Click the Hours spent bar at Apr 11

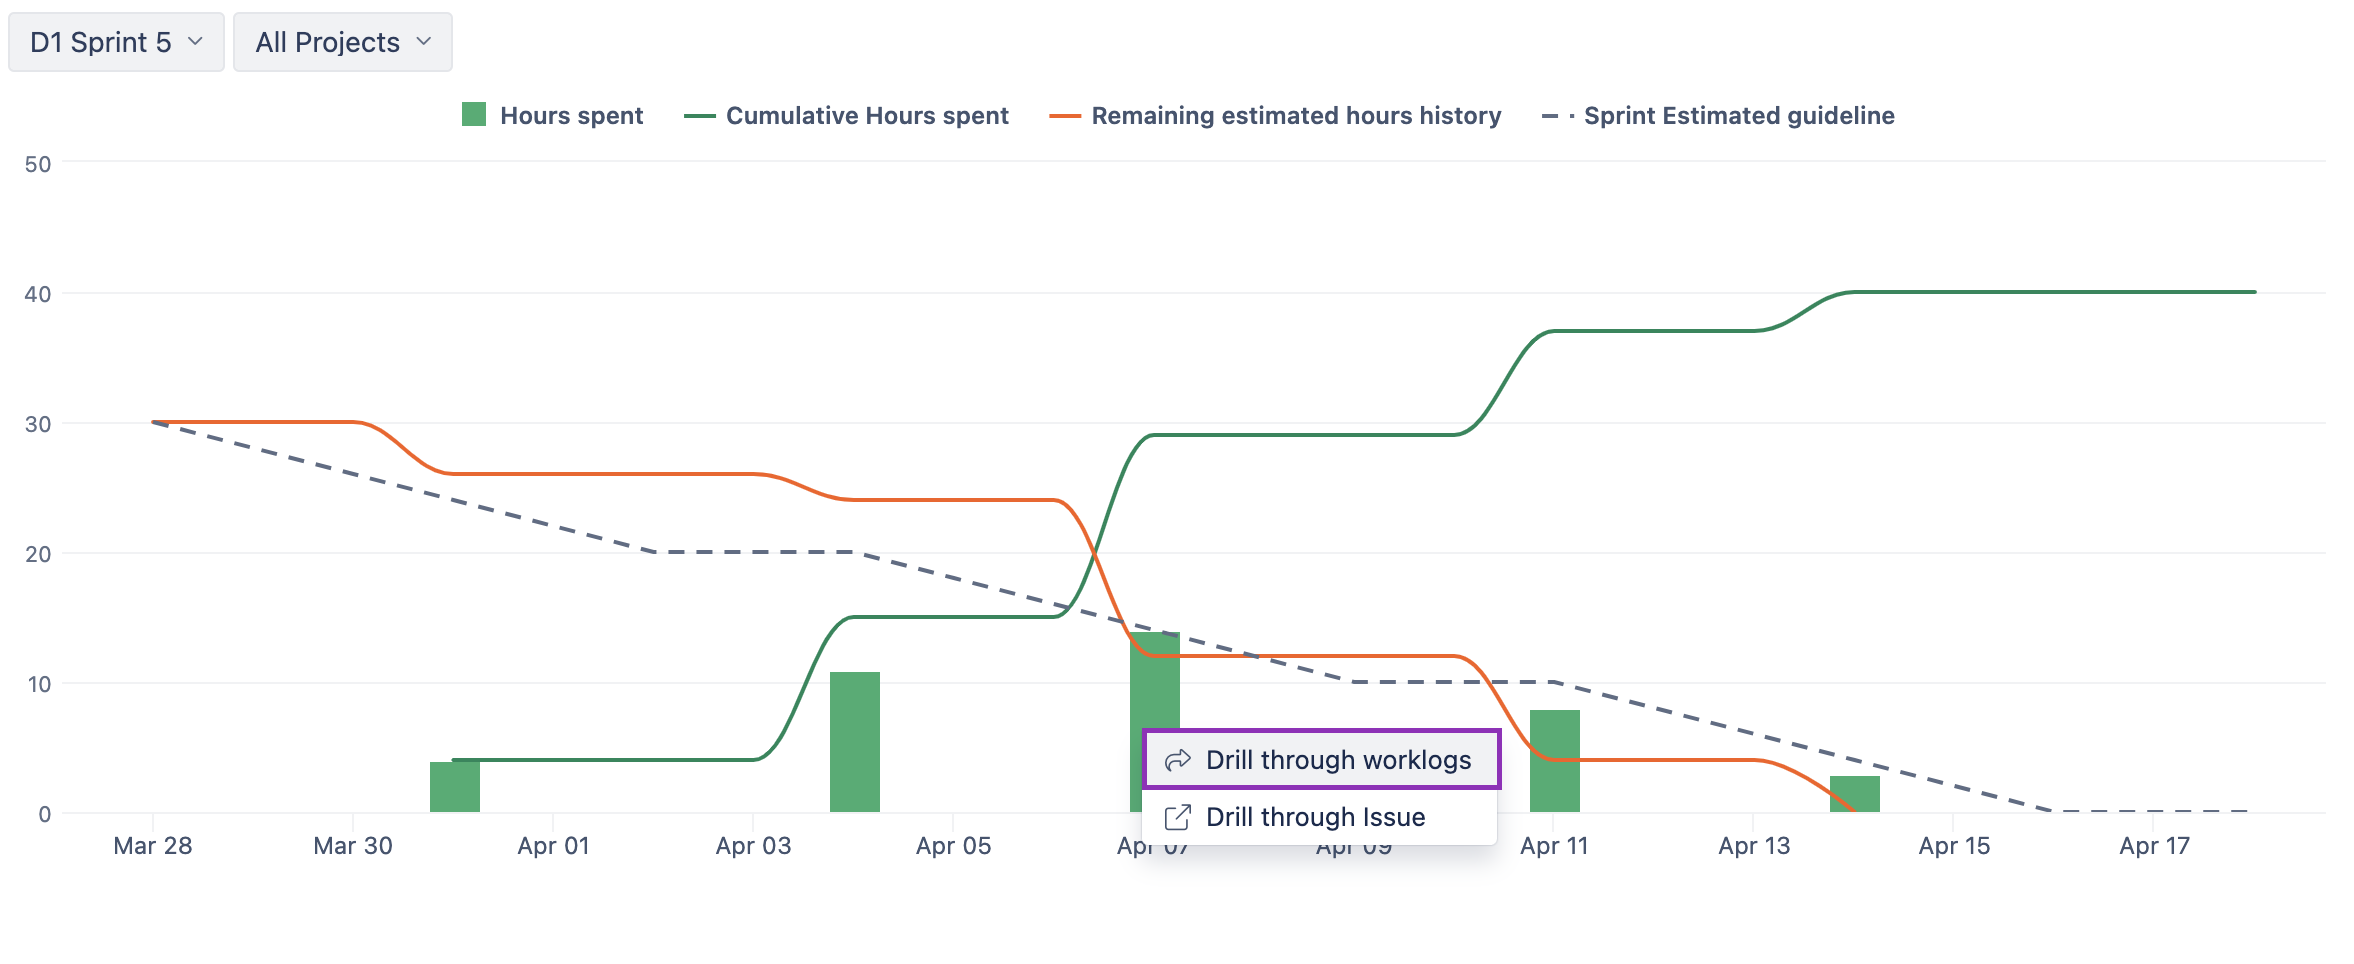coord(1555,761)
